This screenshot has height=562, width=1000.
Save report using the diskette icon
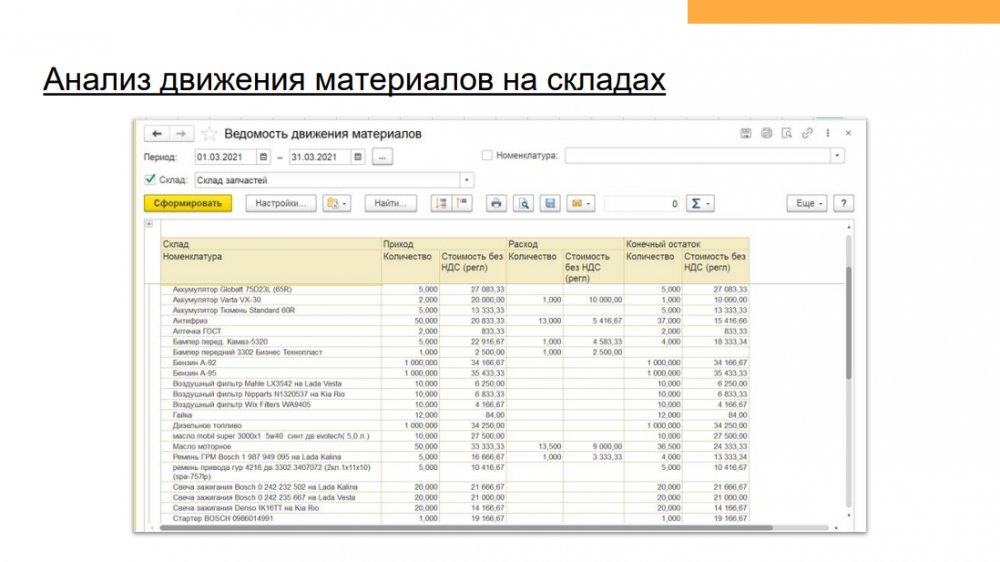[x=549, y=203]
